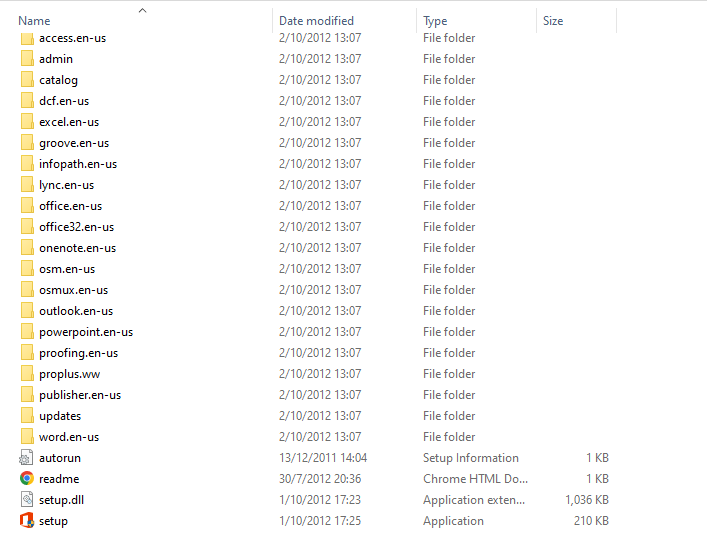Click the 'Chrome HTML Do...' type cell
Image resolution: width=707 pixels, height=552 pixels.
point(475,478)
